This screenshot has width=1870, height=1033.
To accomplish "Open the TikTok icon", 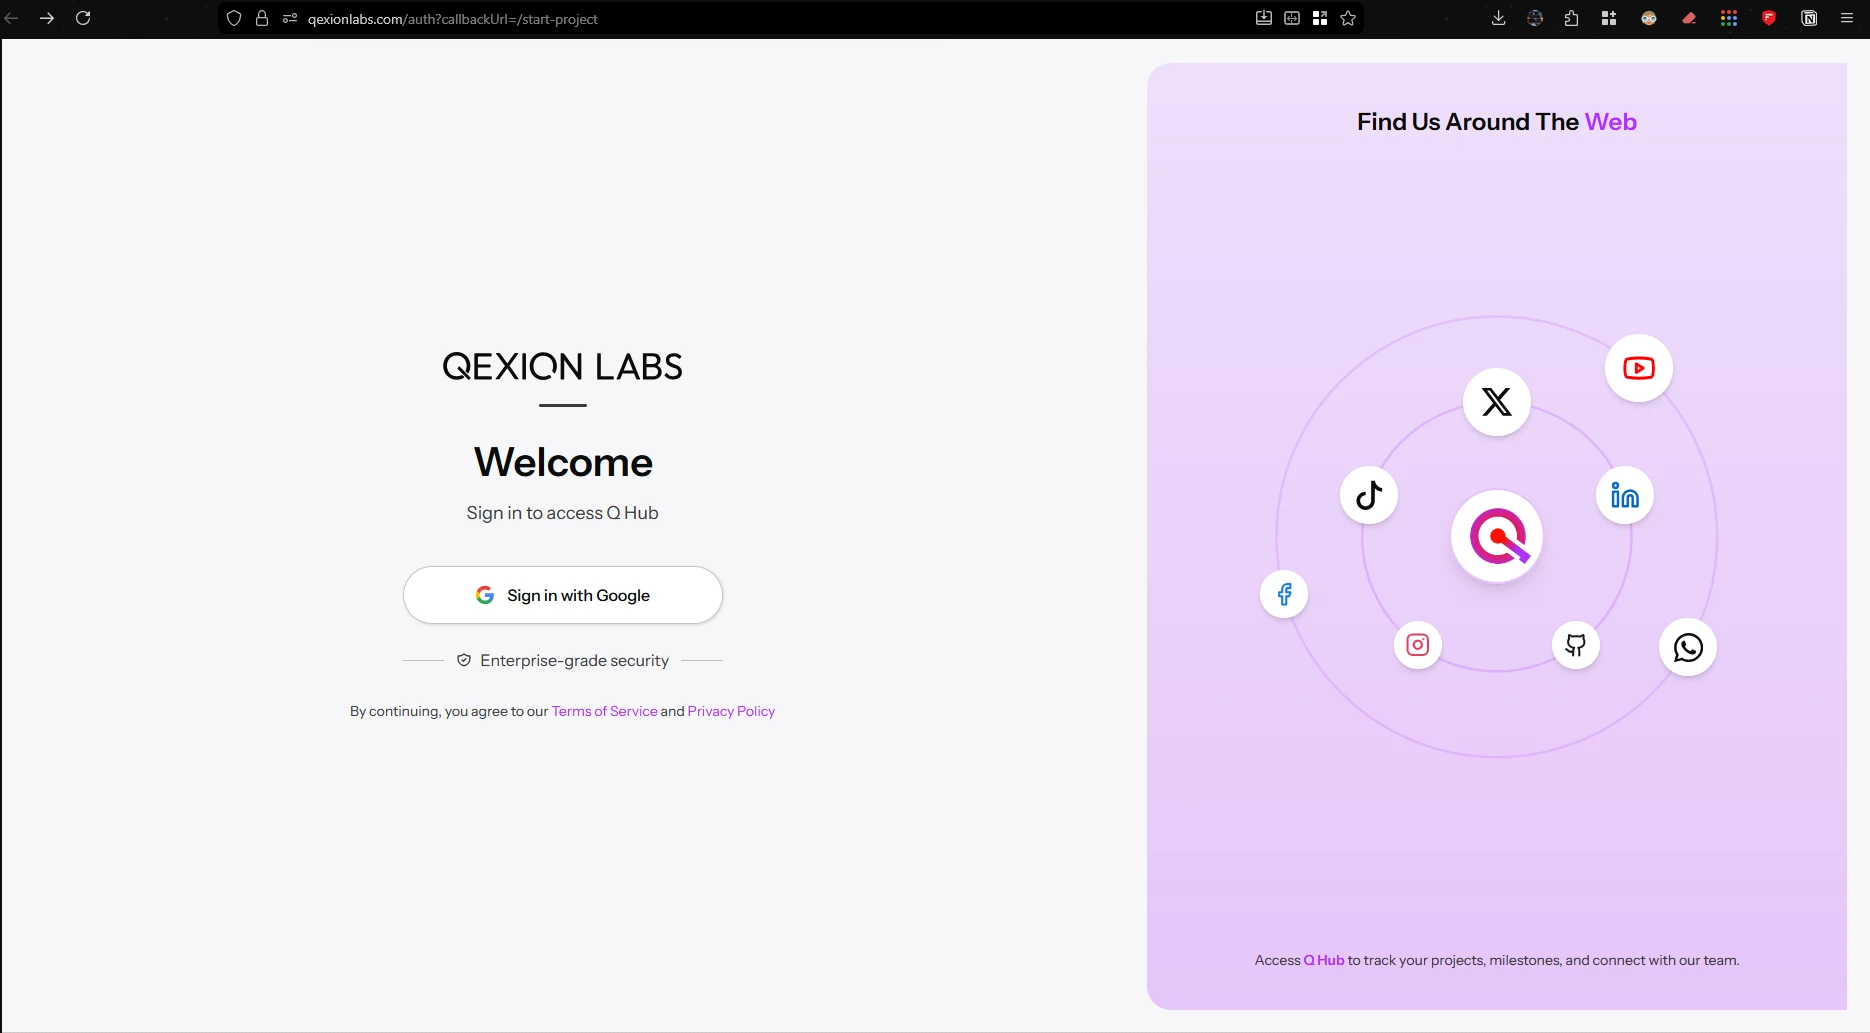I will (x=1368, y=495).
